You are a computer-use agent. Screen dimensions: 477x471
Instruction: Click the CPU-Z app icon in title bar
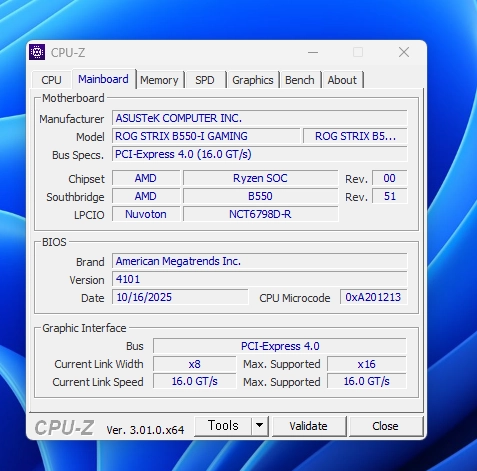coord(37,52)
